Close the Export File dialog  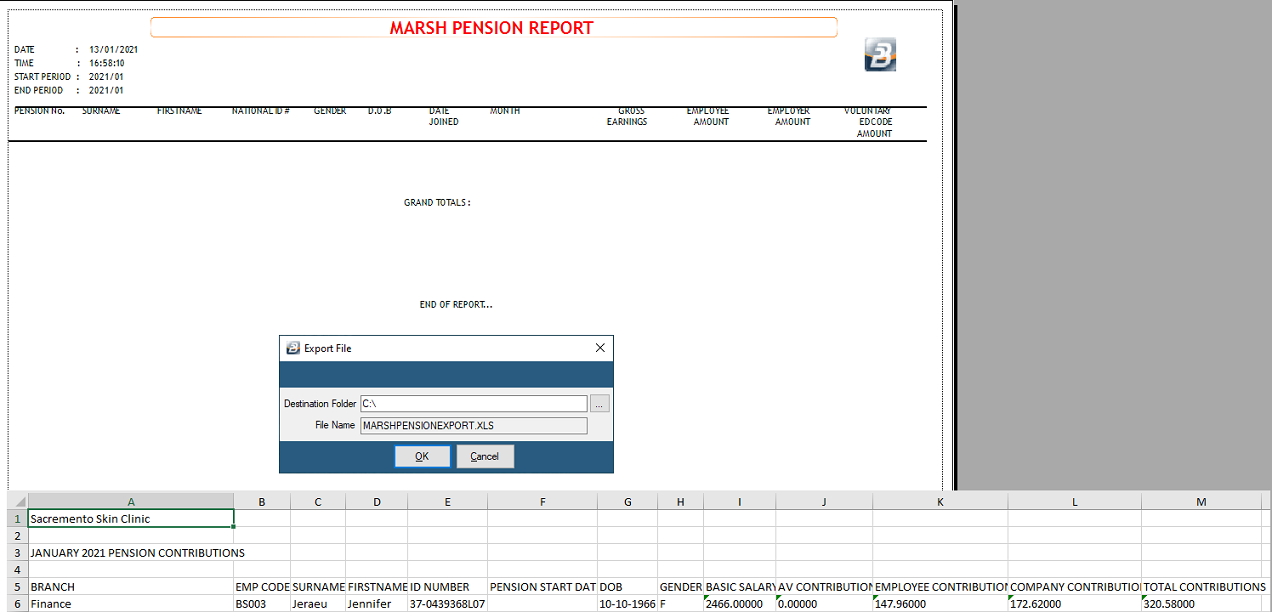coord(600,348)
